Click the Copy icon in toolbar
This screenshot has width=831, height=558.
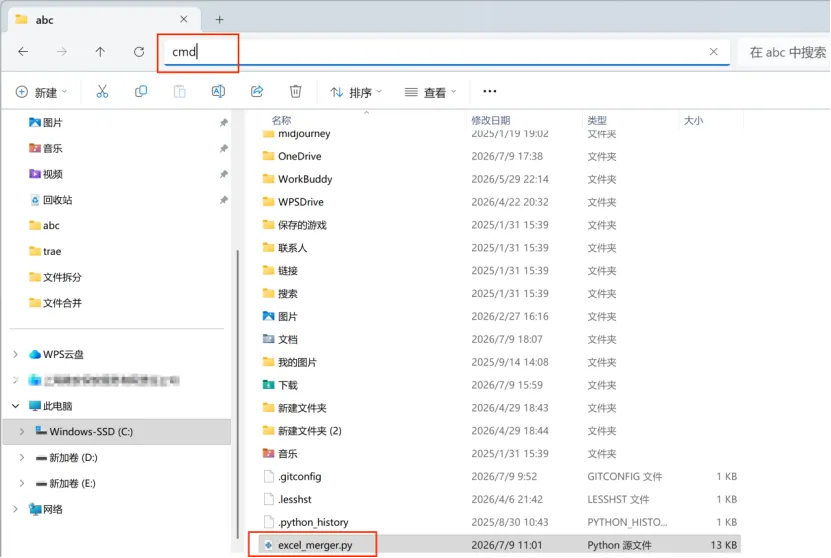click(x=141, y=92)
